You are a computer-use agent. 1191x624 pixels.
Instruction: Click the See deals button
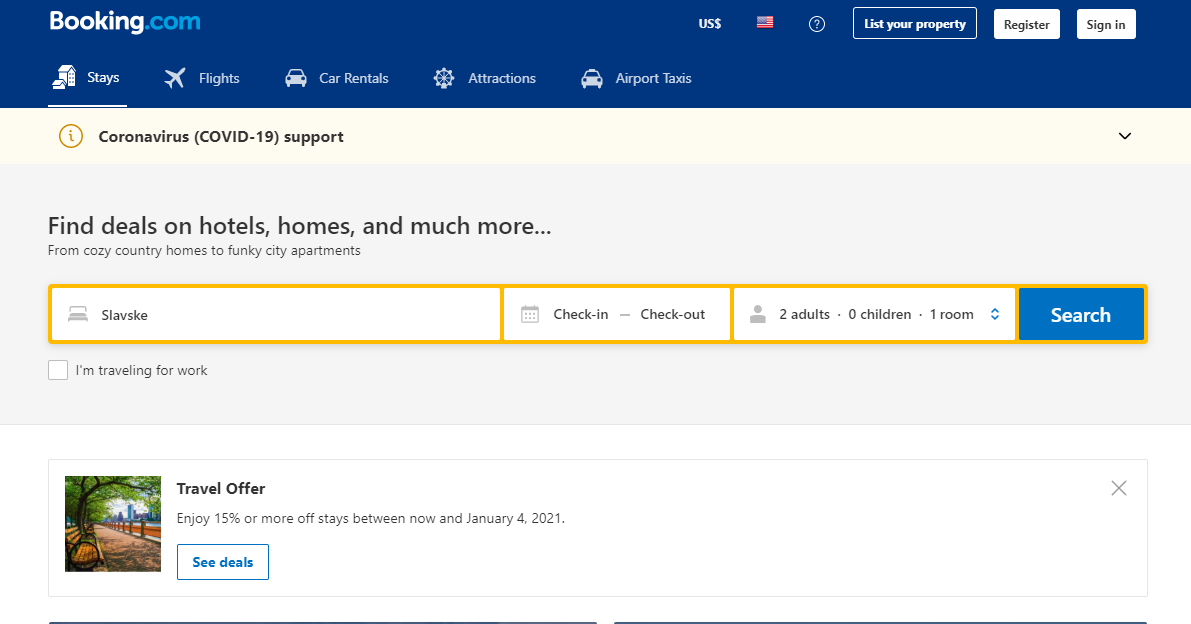pyautogui.click(x=223, y=562)
